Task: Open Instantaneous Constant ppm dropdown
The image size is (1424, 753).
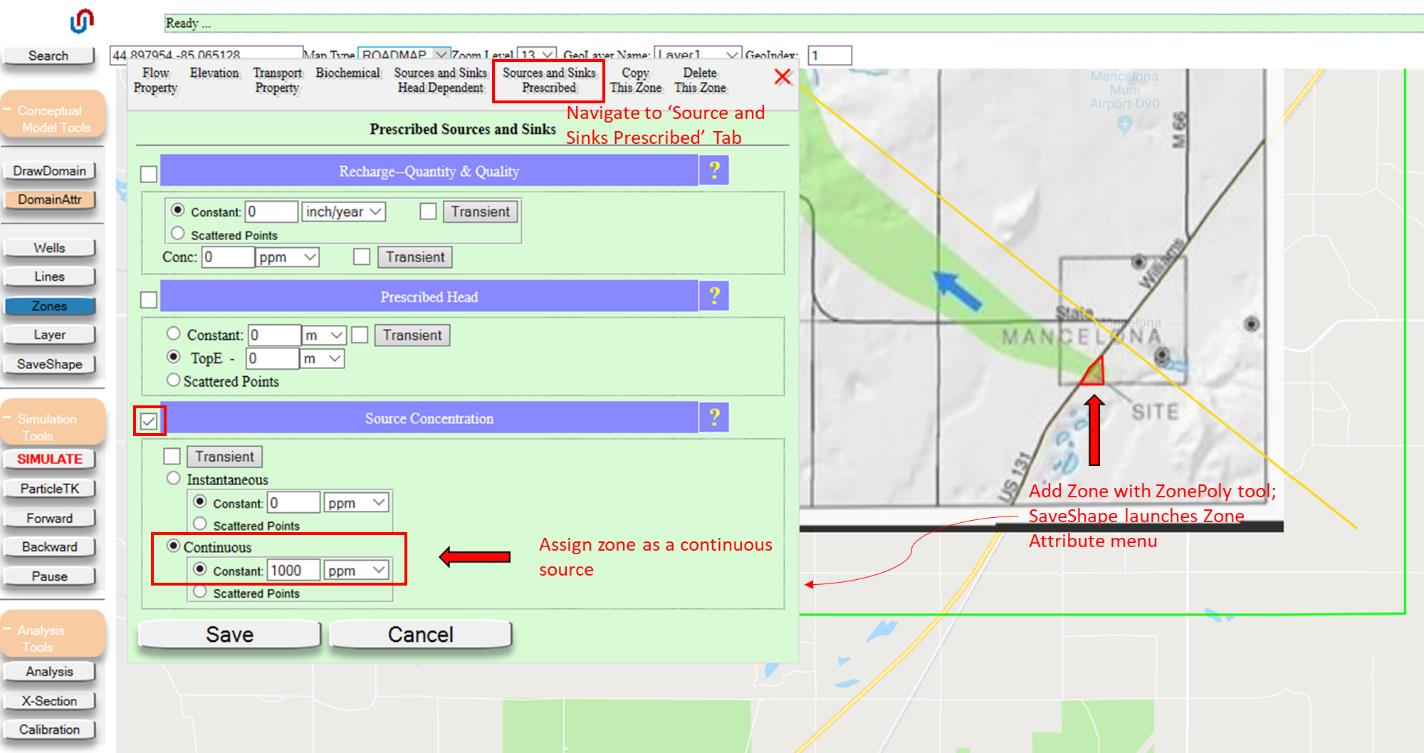Action: [x=357, y=503]
